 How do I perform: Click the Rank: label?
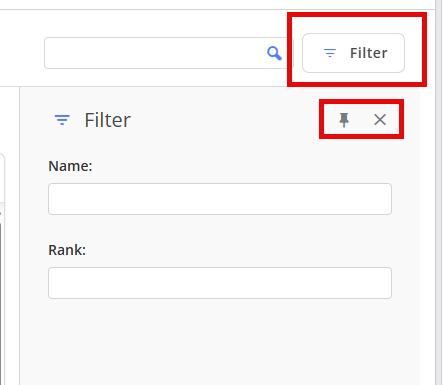[x=67, y=250]
